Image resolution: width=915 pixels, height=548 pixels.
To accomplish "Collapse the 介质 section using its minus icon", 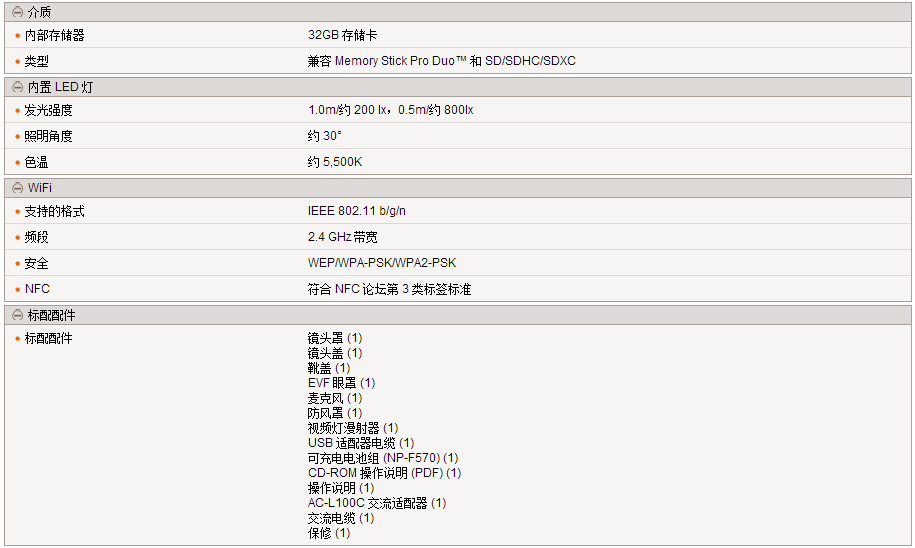I will [17, 12].
